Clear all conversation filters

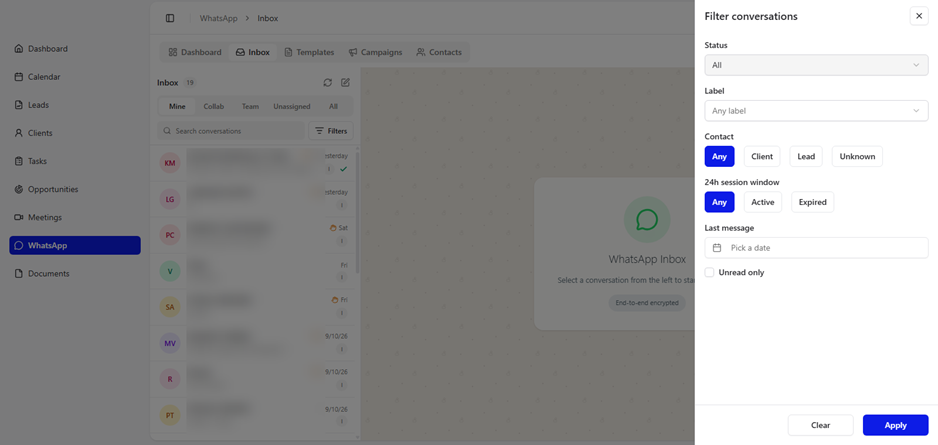click(820, 425)
